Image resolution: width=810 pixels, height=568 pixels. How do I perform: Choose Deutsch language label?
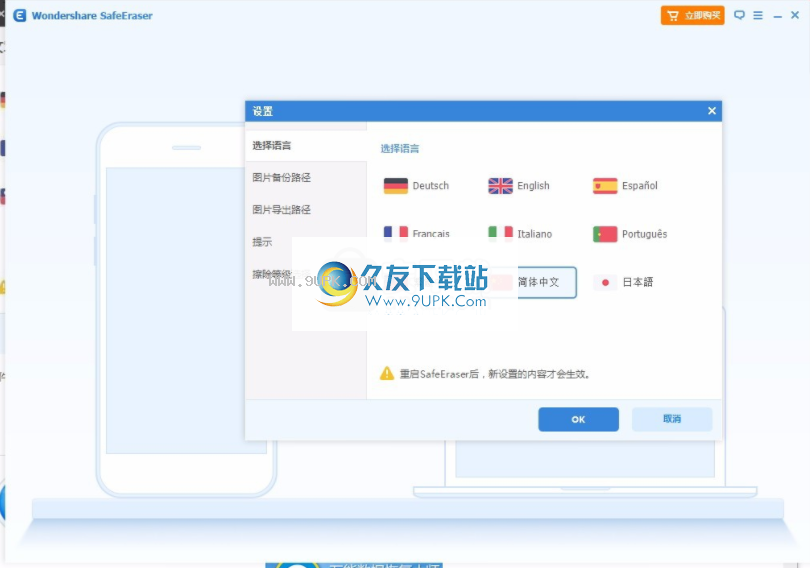pyautogui.click(x=431, y=185)
